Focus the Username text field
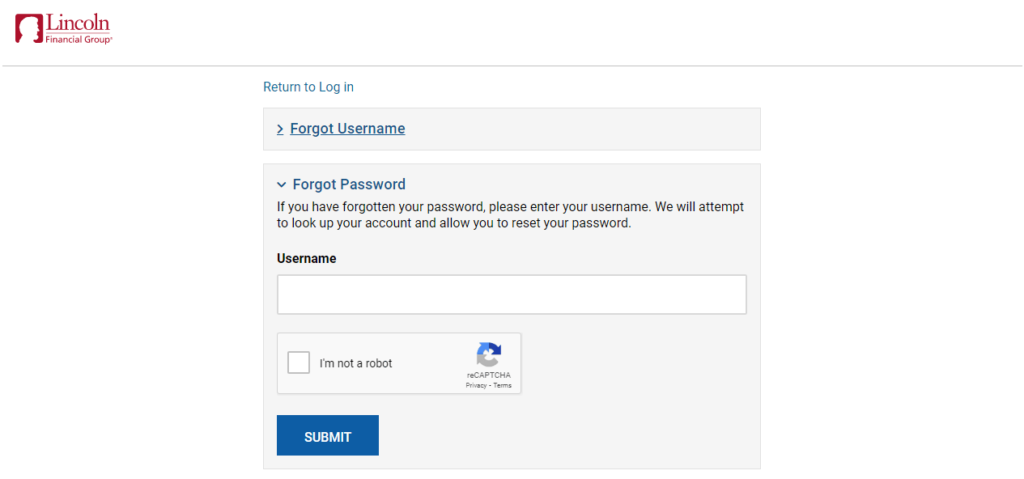 pyautogui.click(x=511, y=294)
